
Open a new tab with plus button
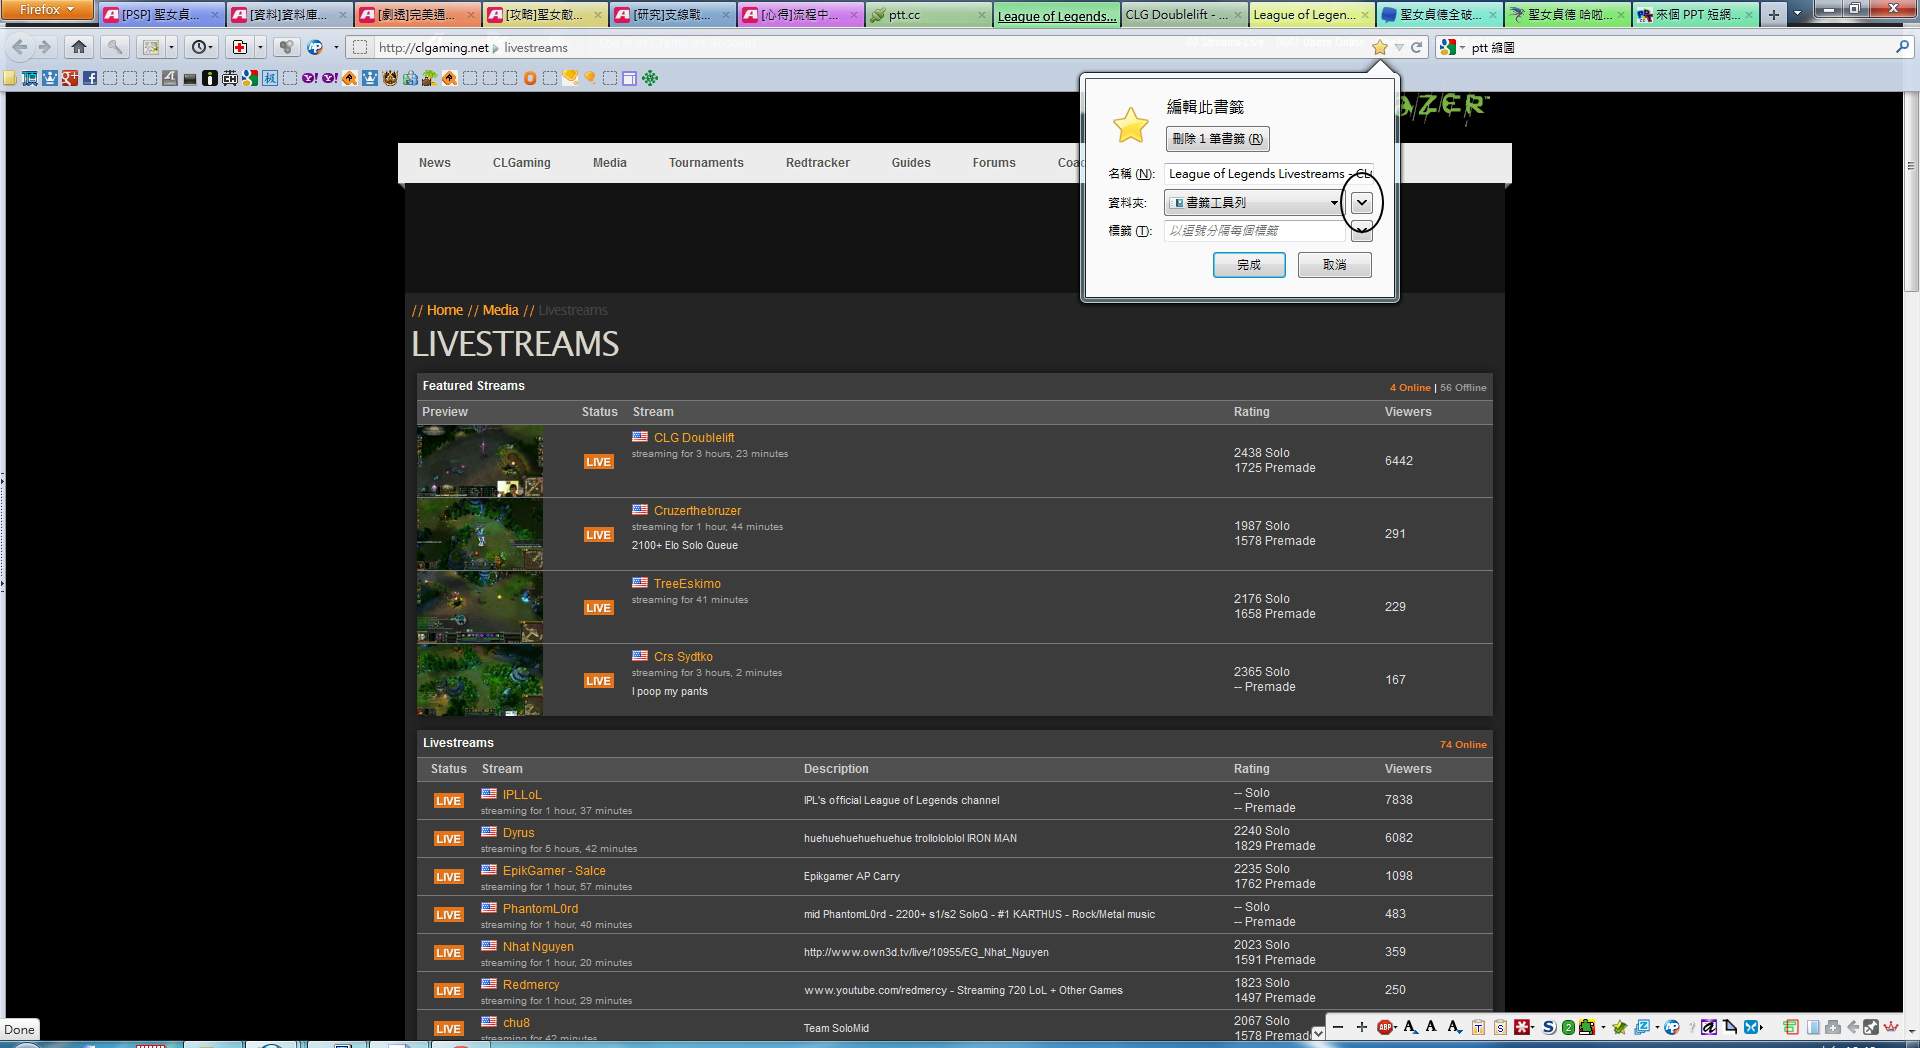(x=1773, y=15)
